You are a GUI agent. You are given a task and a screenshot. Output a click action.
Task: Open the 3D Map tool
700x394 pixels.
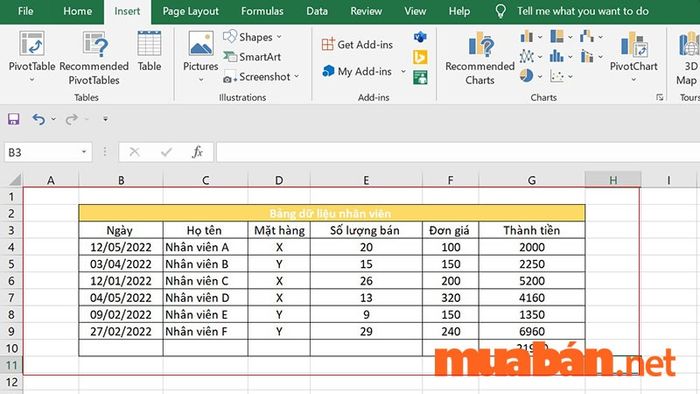pyautogui.click(x=689, y=58)
